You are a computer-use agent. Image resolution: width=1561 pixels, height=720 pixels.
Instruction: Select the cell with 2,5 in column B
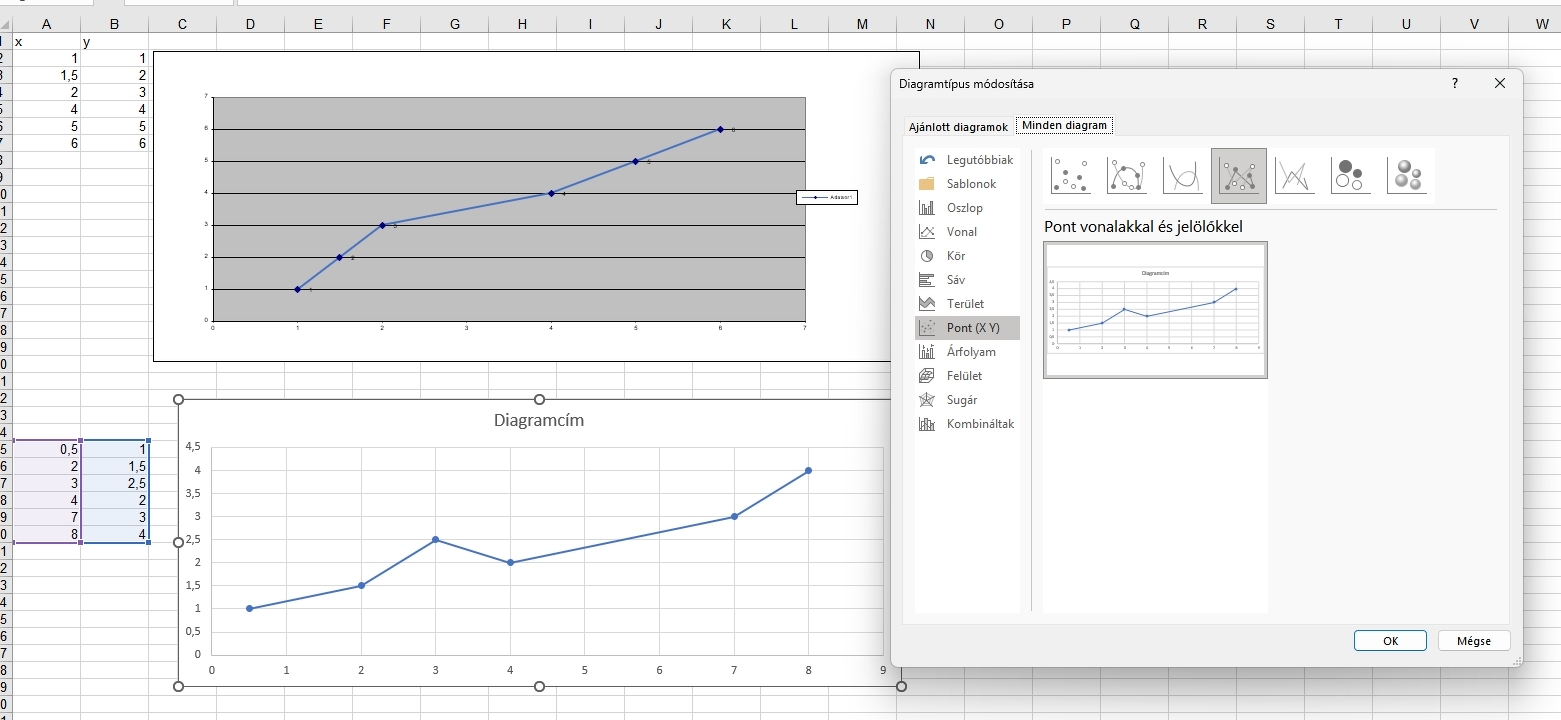click(115, 484)
